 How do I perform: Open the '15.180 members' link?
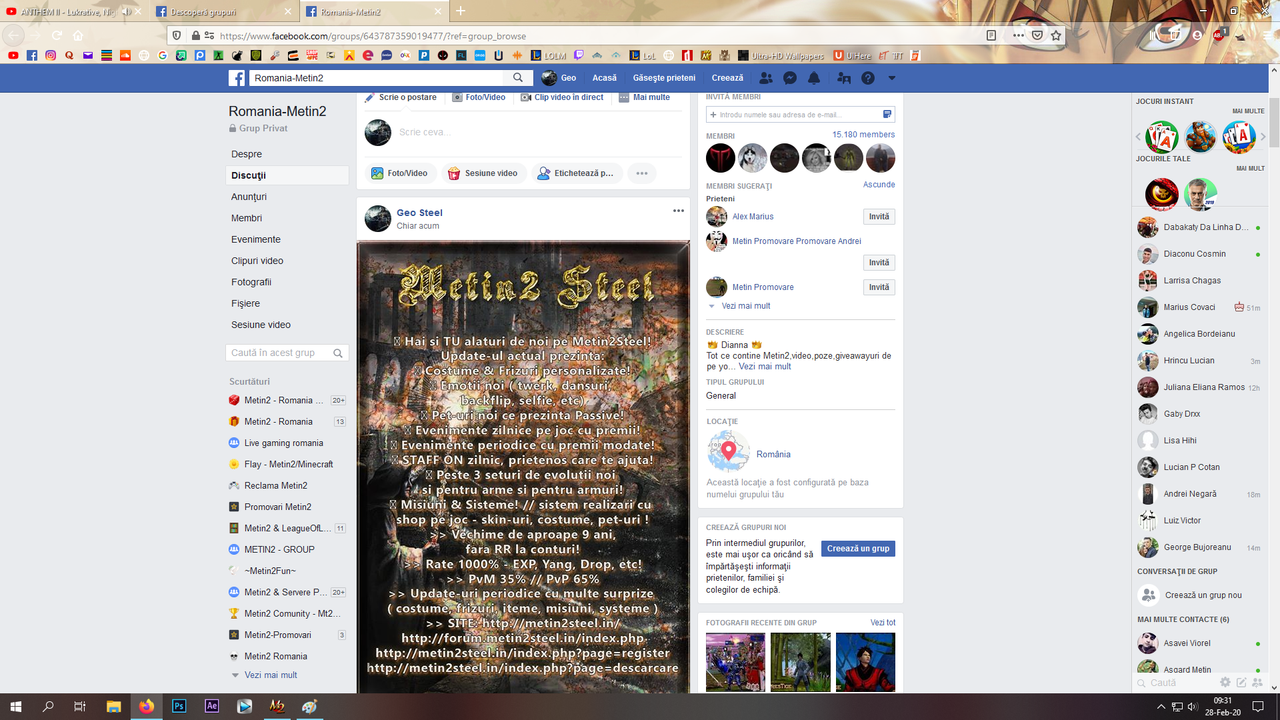coord(864,135)
